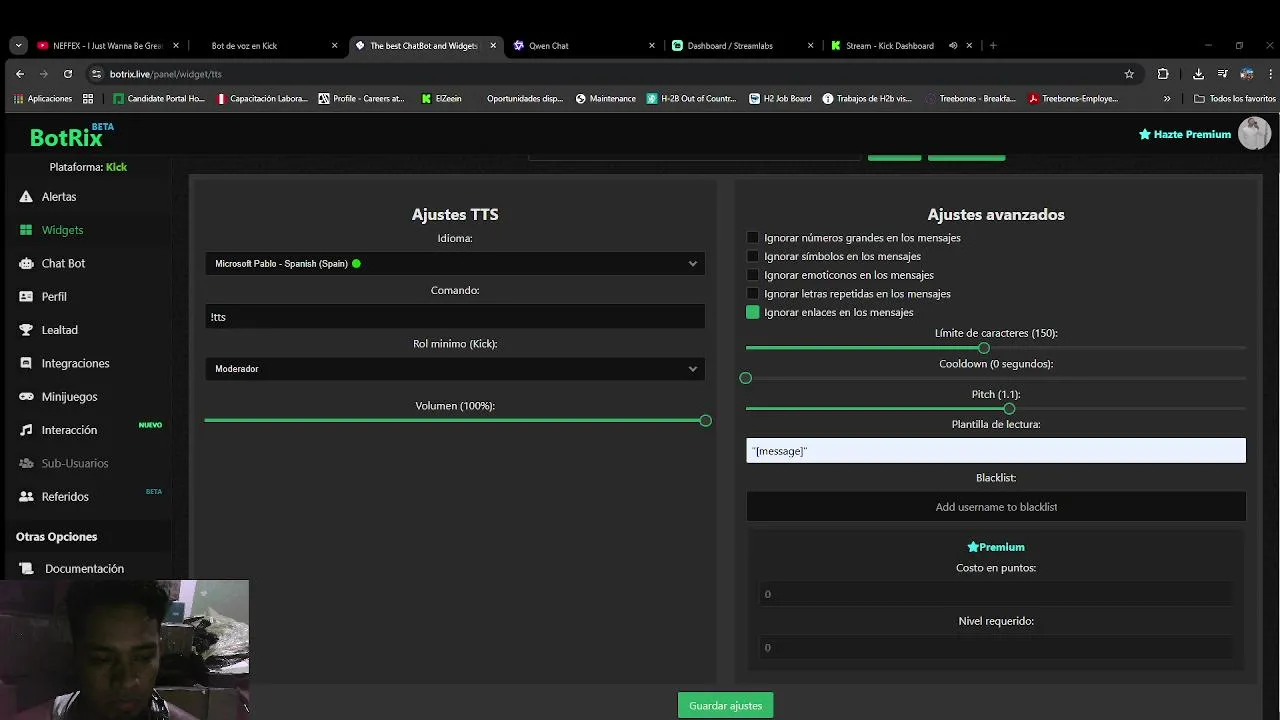This screenshot has width=1280, height=720.
Task: Click the Documentación book icon
Action: pos(26,569)
